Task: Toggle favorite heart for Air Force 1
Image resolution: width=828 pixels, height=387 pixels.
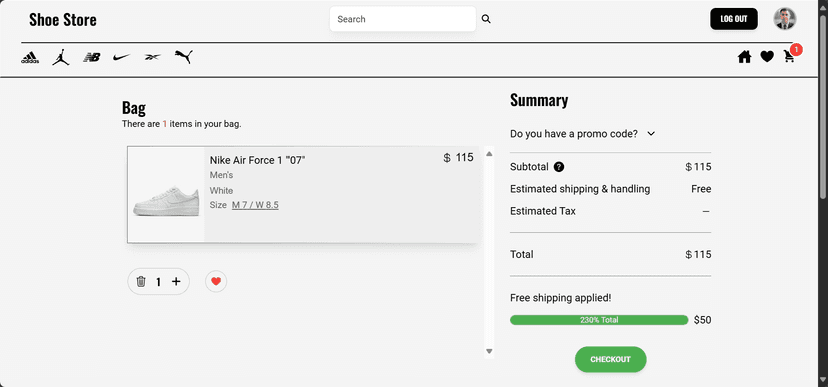Action: pyautogui.click(x=216, y=281)
